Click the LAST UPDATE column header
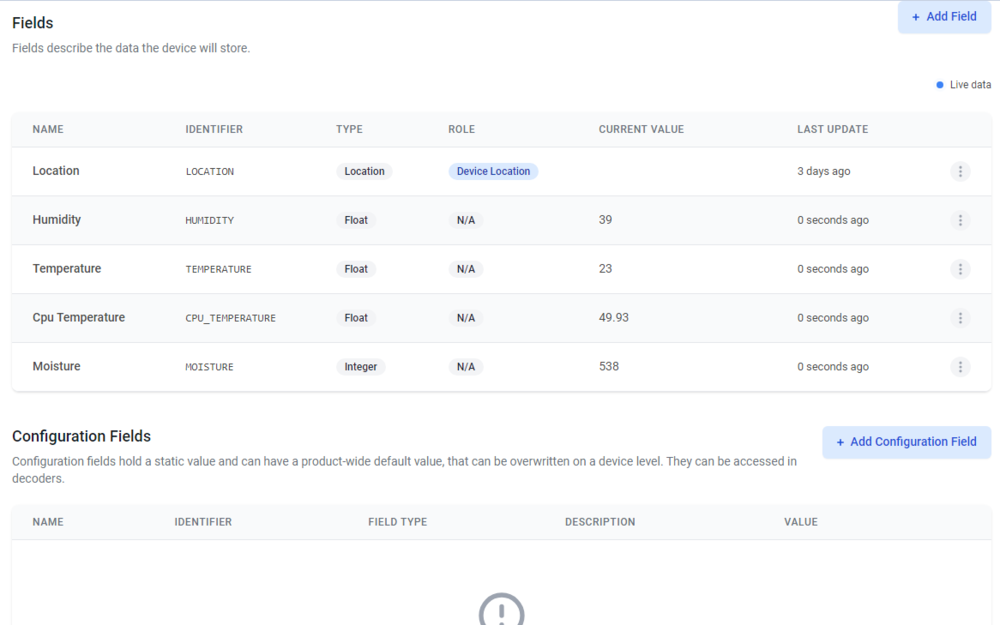 tap(832, 129)
